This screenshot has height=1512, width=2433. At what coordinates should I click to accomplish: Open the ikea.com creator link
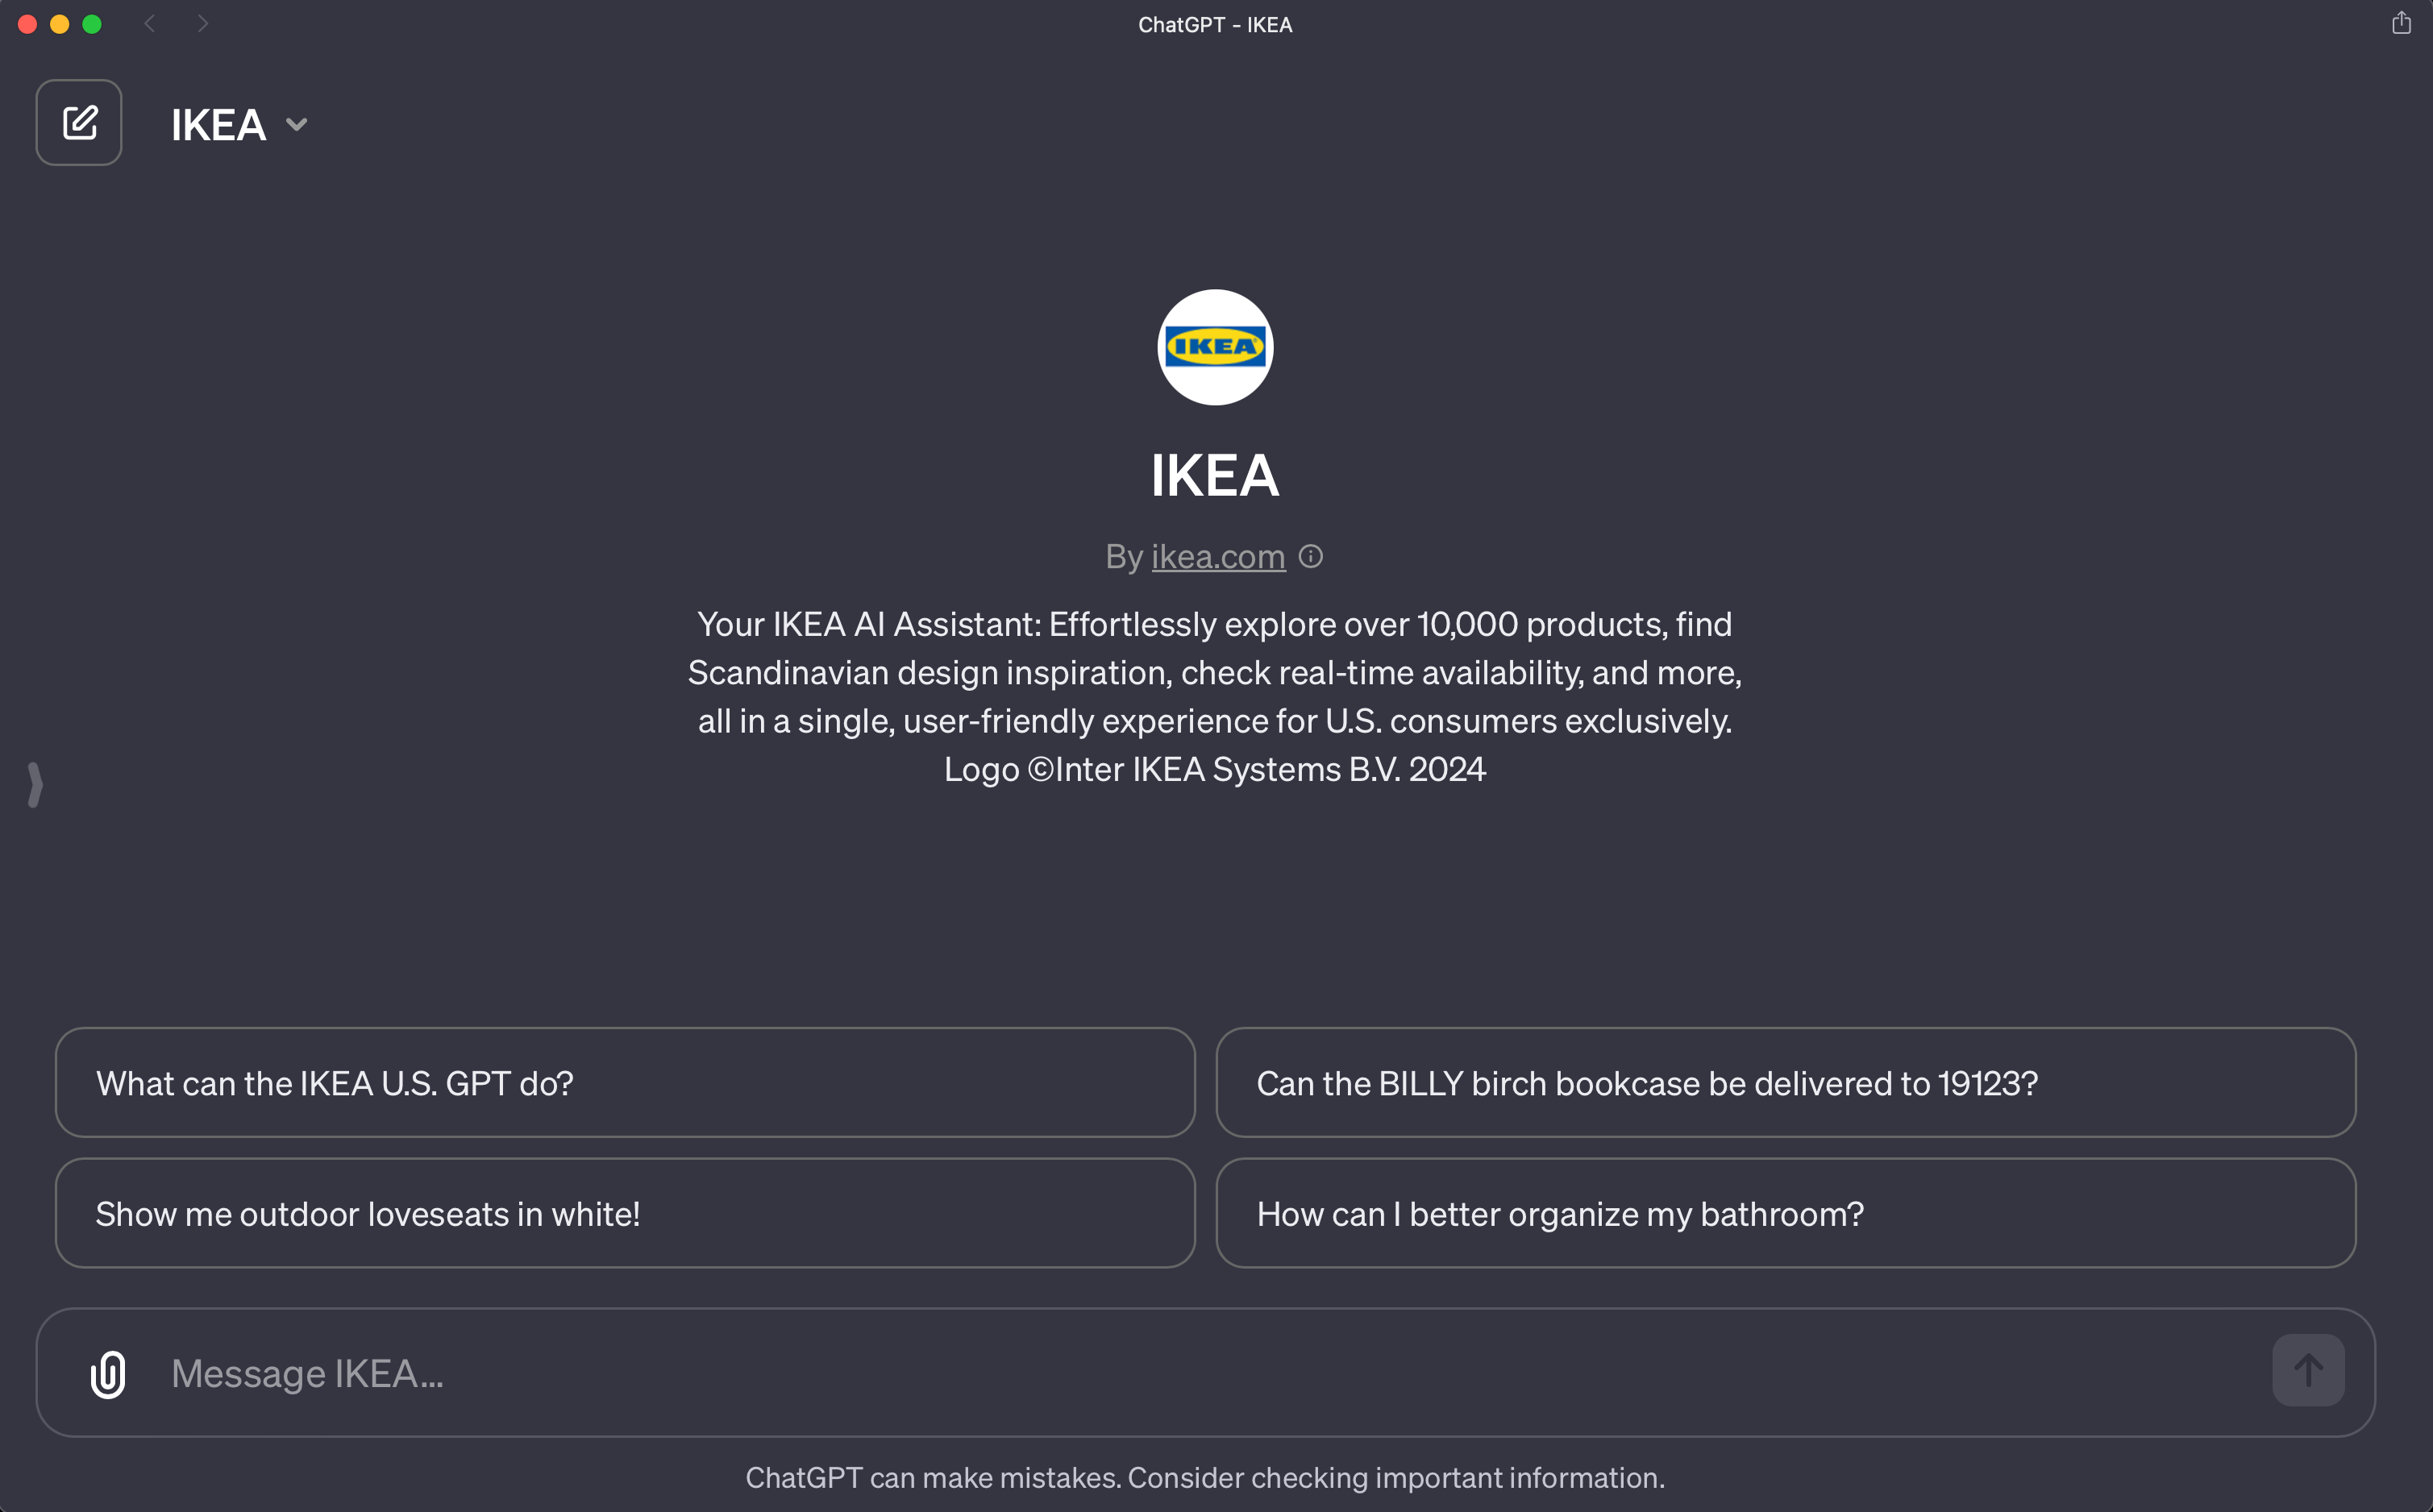[1217, 556]
